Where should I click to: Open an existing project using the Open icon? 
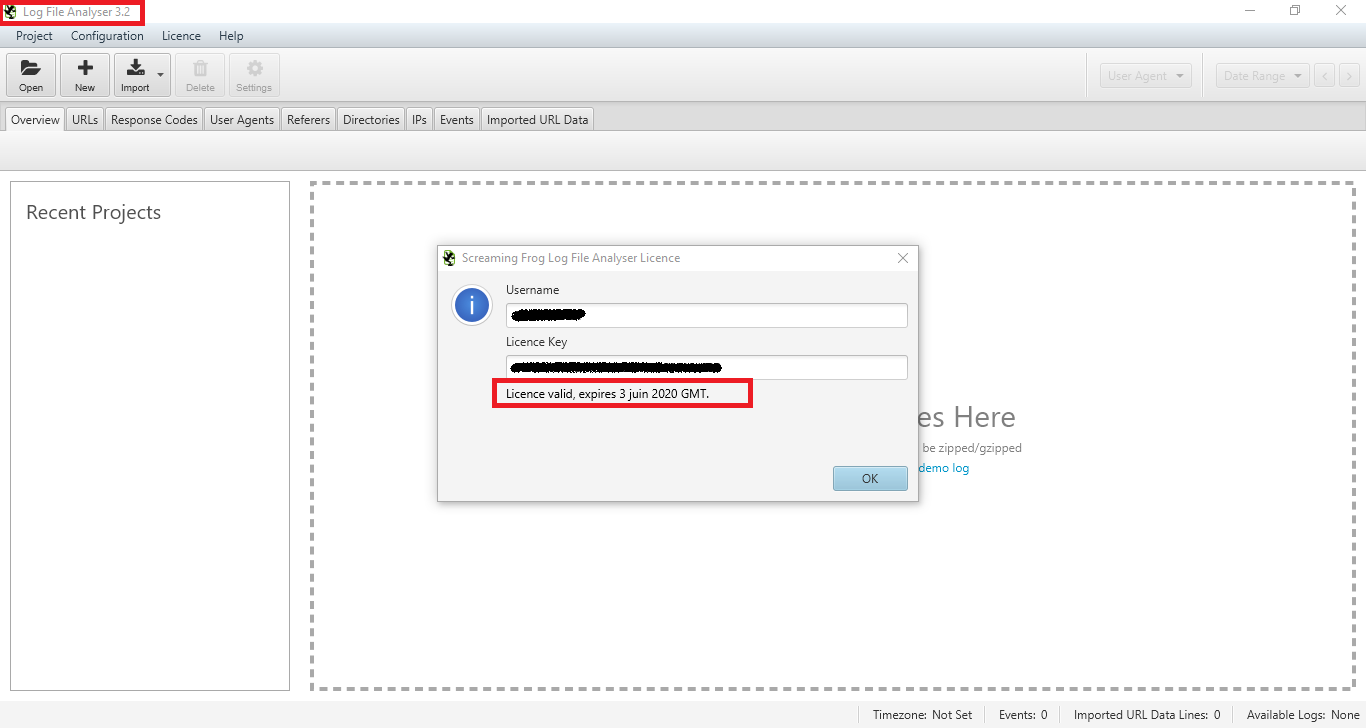30,74
